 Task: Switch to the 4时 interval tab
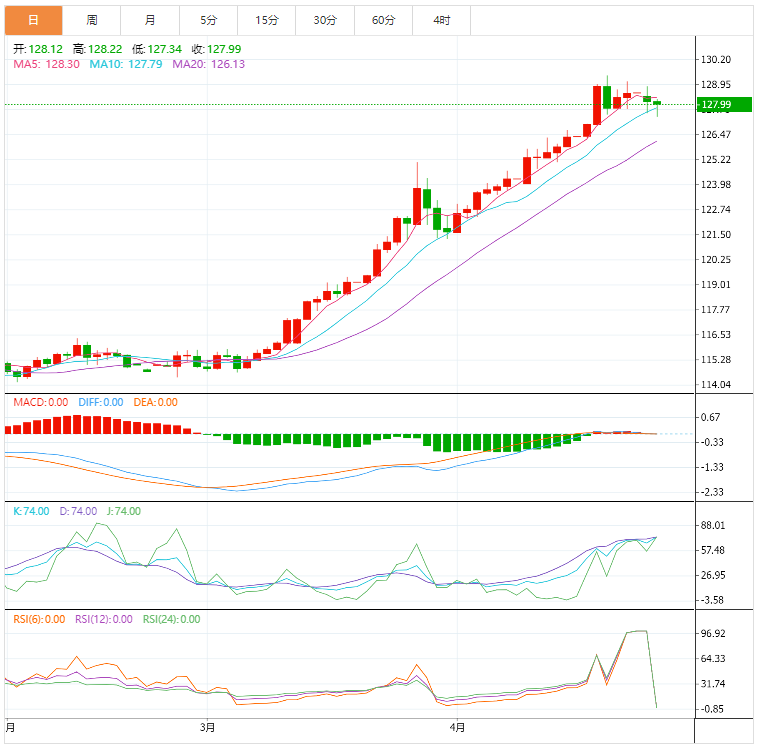point(441,20)
